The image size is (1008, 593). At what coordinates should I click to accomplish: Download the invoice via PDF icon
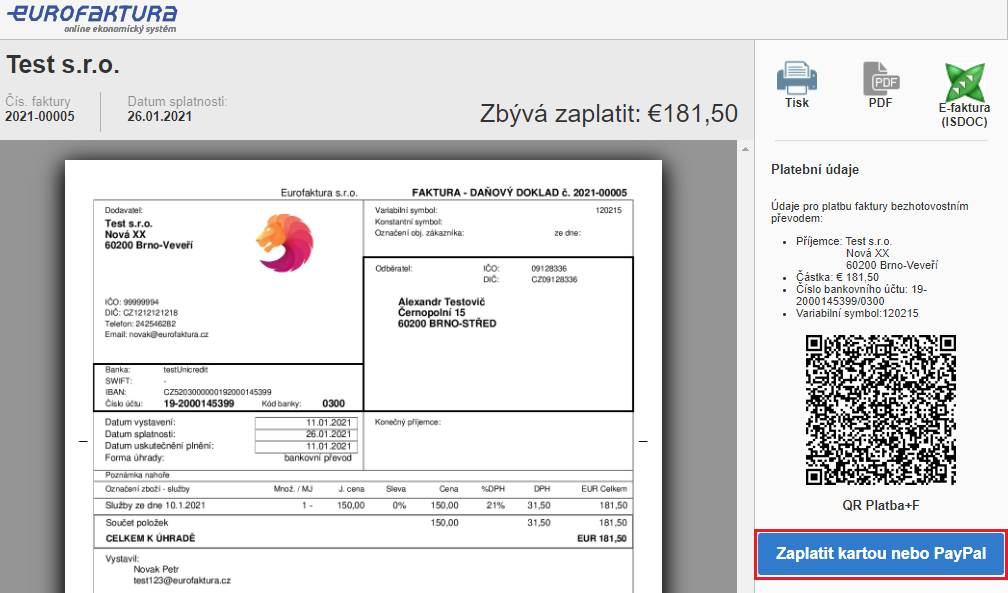[881, 79]
